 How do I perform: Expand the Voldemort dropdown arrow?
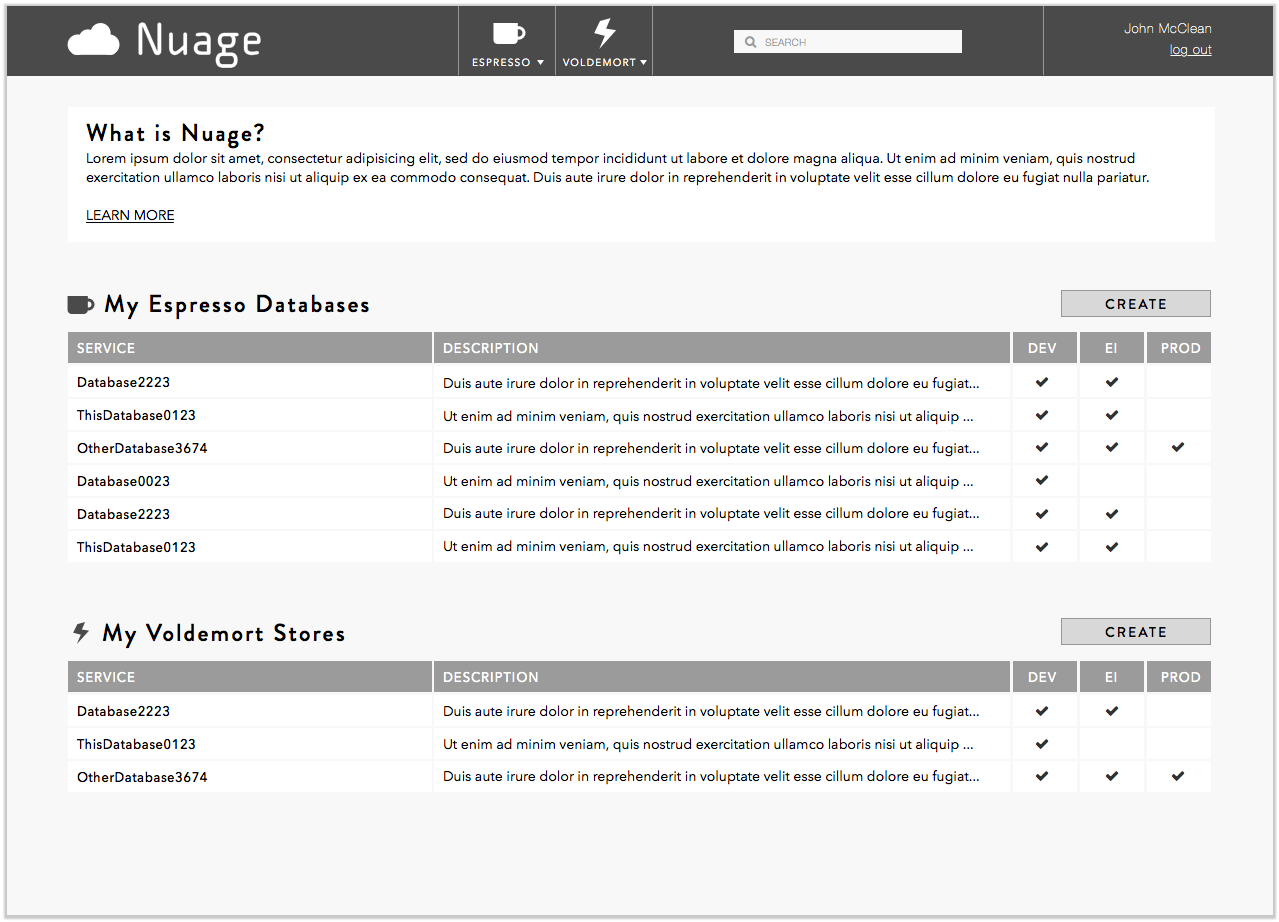(643, 62)
